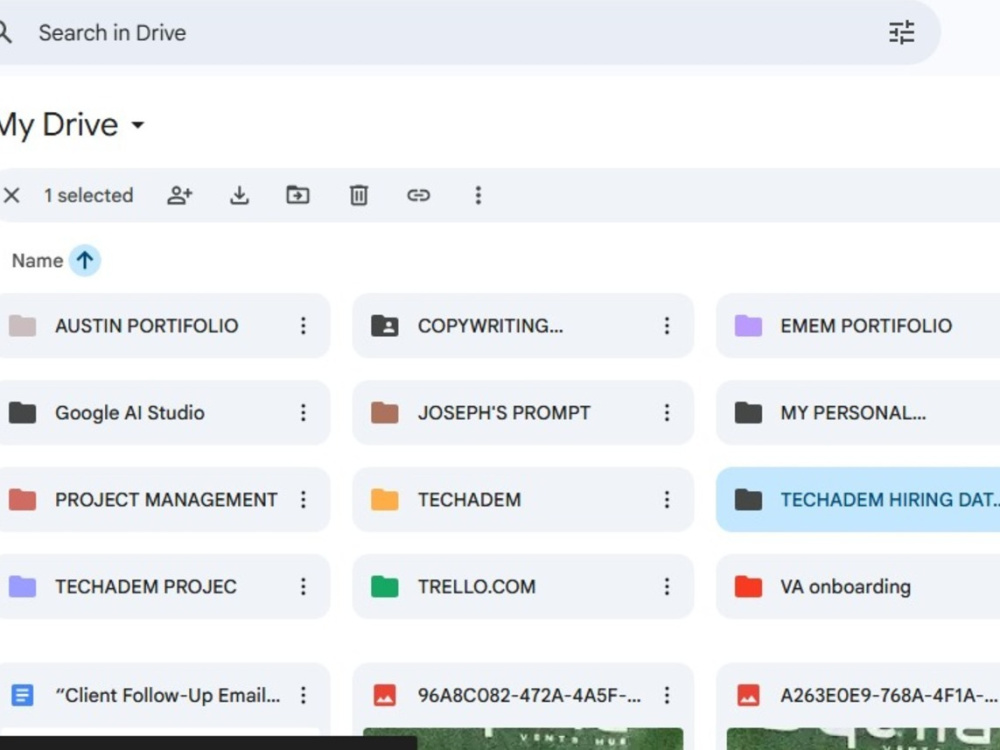Copy link of selected item
This screenshot has height=750, width=1000.
pos(418,195)
